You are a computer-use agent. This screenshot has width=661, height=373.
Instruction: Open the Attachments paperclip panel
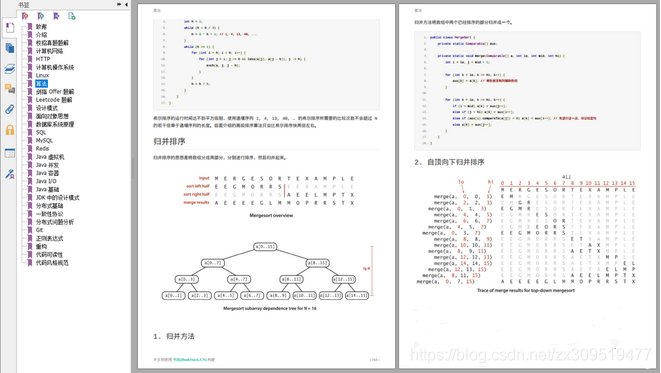pyautogui.click(x=10, y=109)
